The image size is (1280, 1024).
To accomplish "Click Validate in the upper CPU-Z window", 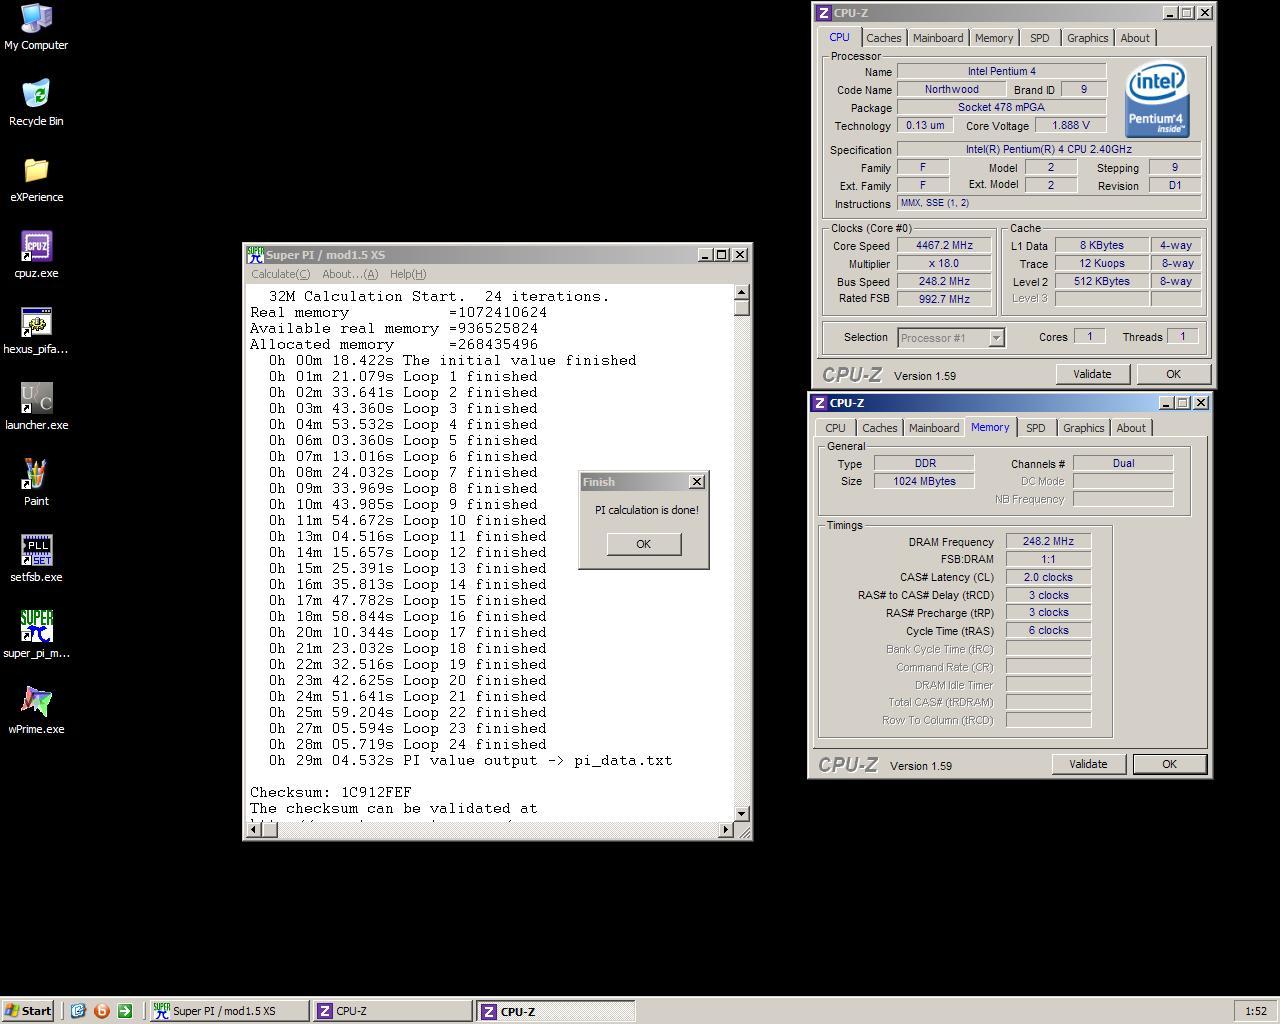I will point(1092,374).
